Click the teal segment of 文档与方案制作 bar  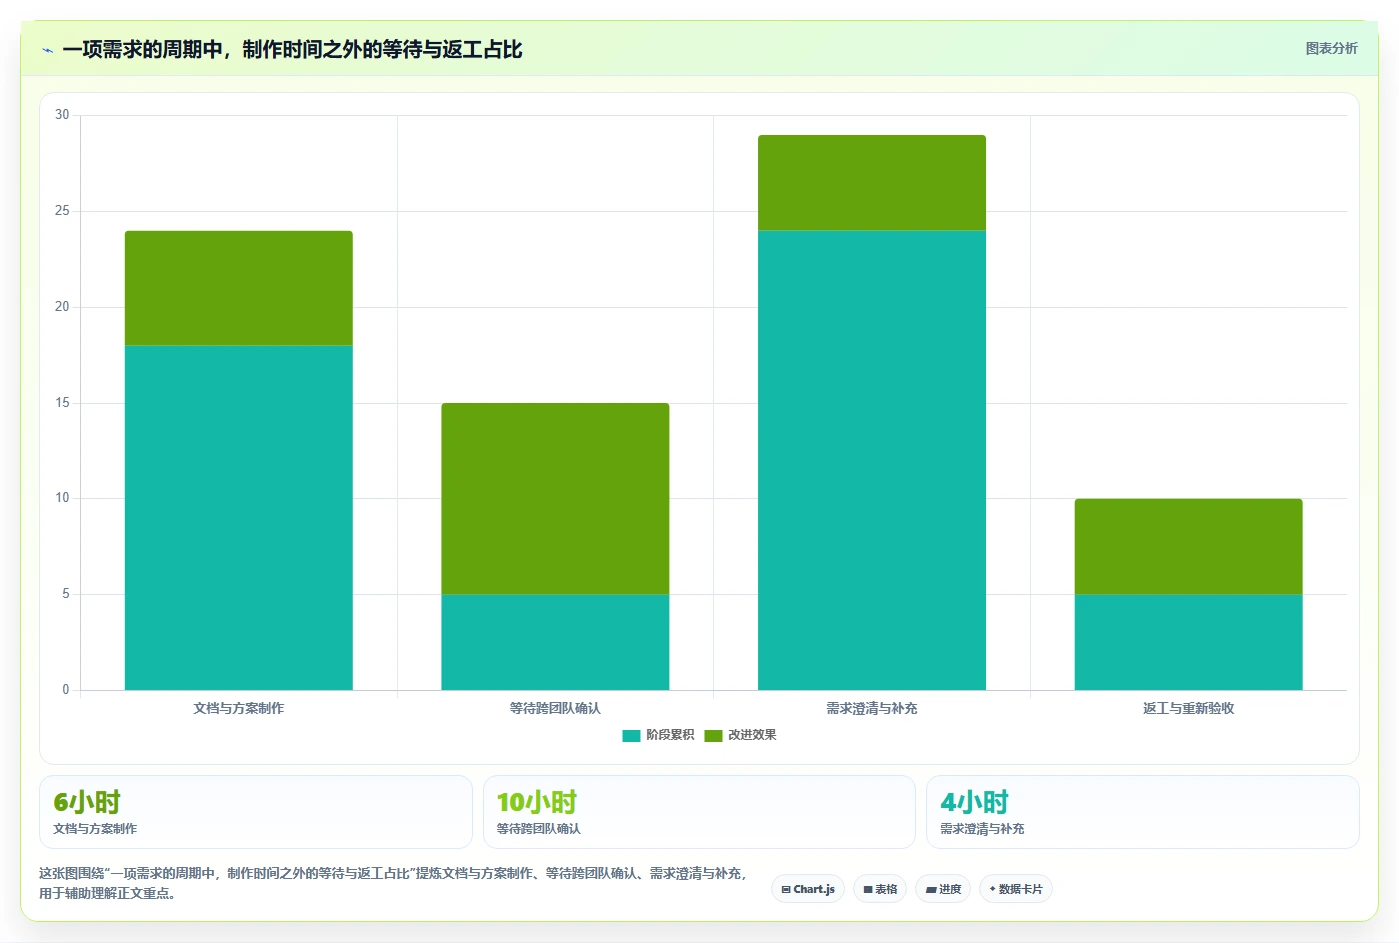tap(238, 518)
